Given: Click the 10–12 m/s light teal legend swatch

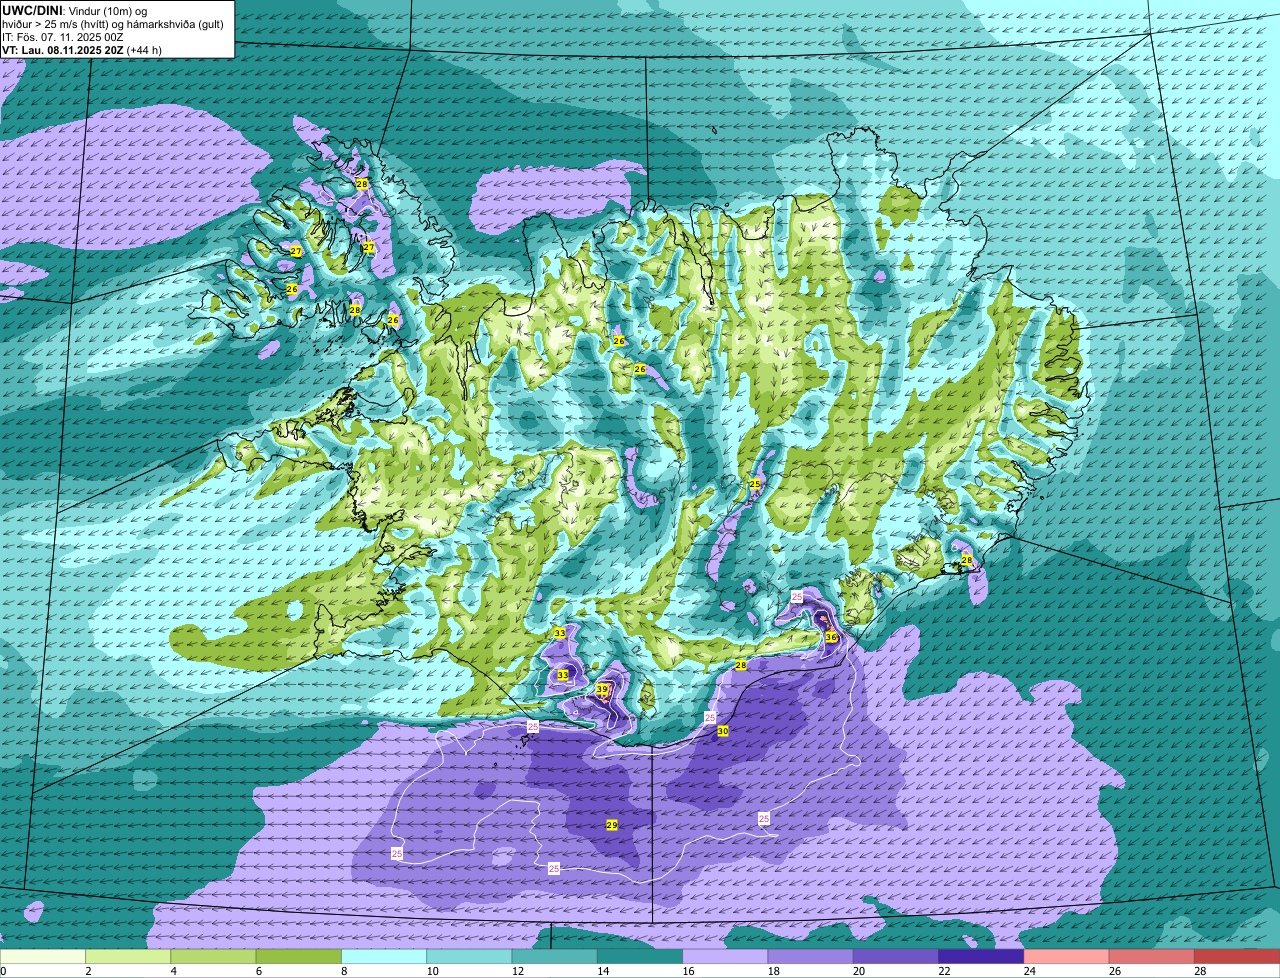Looking at the screenshot, I should pos(469,957).
